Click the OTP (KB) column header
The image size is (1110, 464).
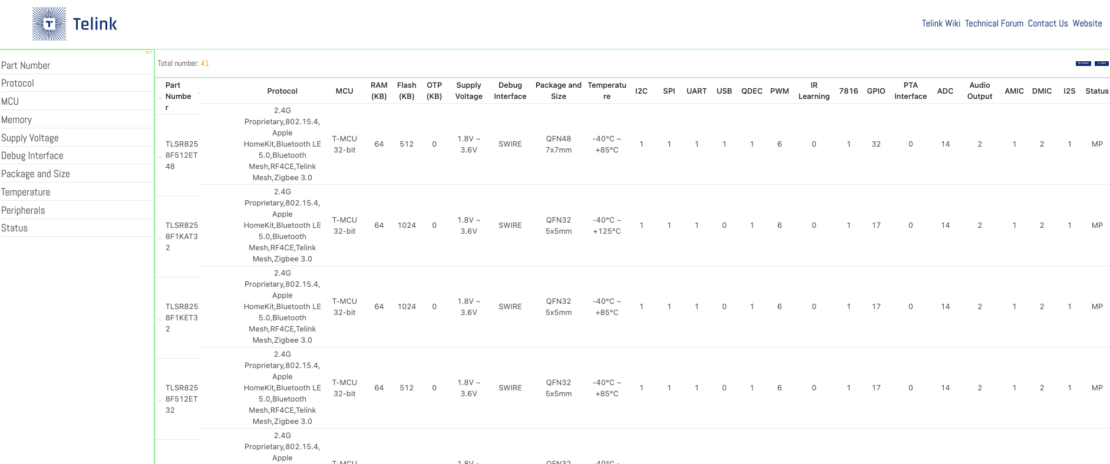pos(434,91)
